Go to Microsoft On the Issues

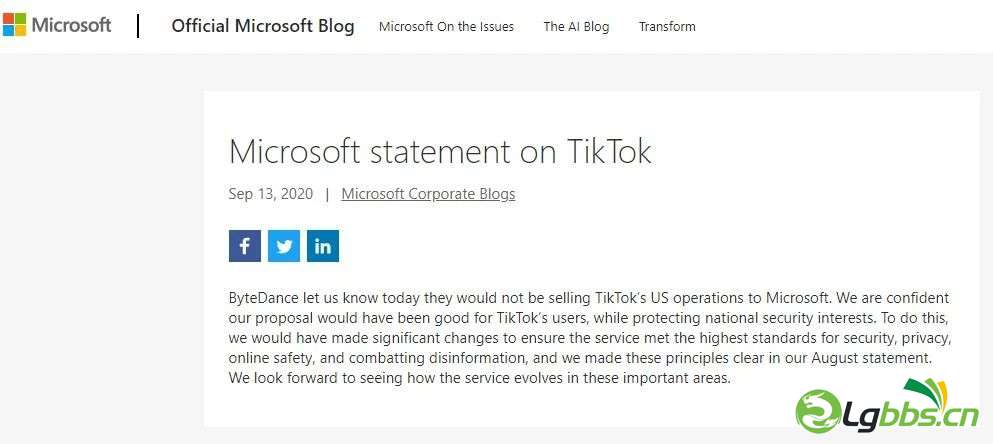(x=446, y=27)
